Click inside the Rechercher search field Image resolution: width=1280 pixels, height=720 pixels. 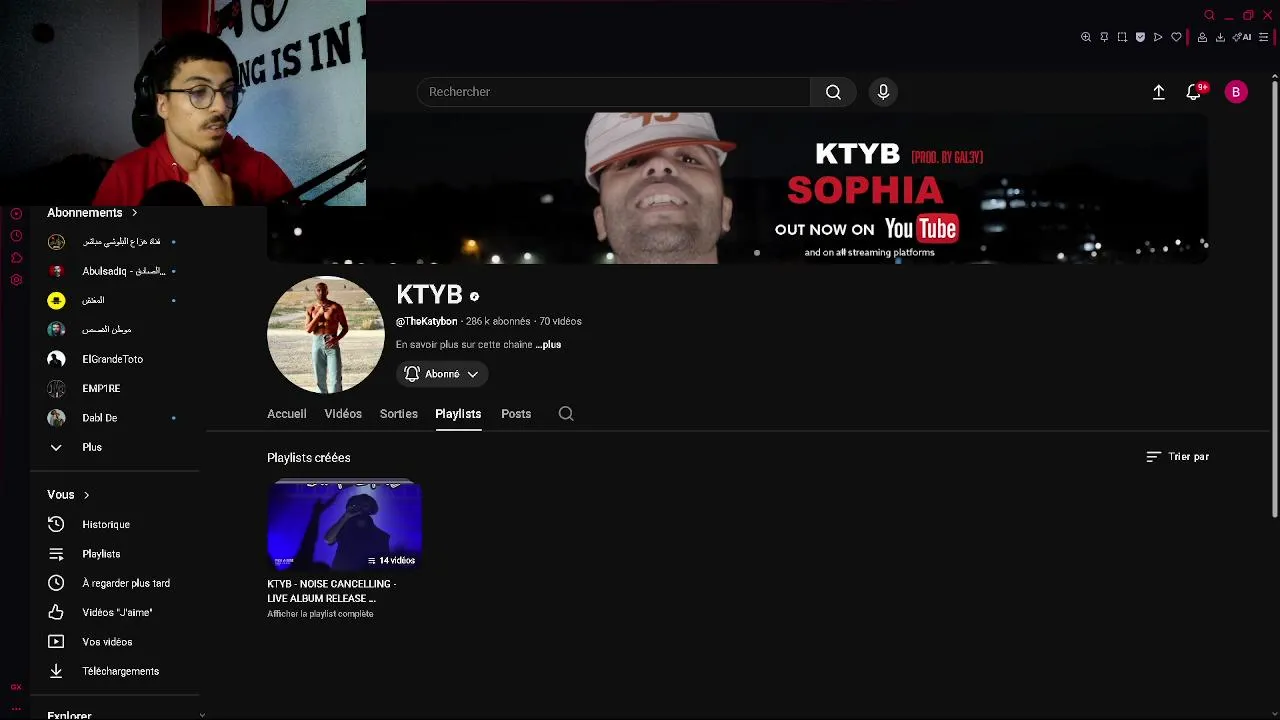(613, 92)
